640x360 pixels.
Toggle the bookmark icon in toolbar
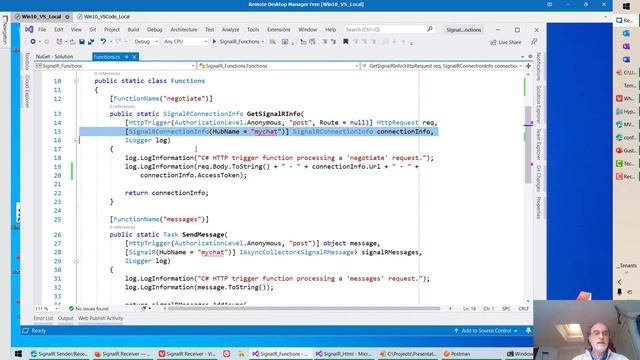pos(345,42)
